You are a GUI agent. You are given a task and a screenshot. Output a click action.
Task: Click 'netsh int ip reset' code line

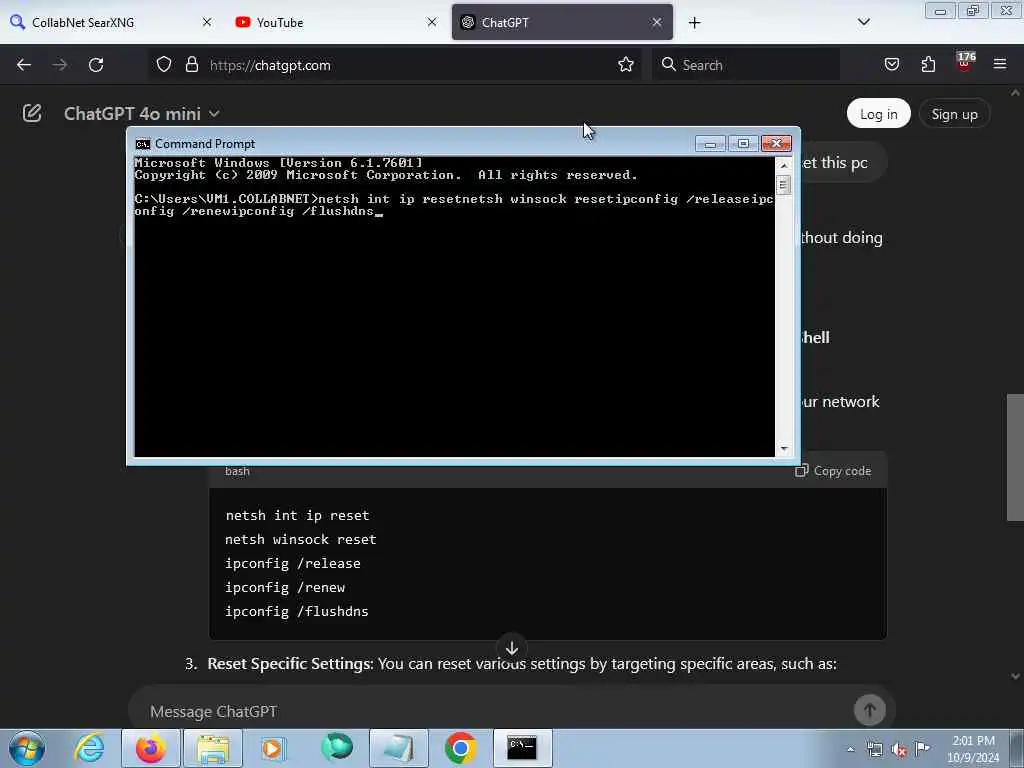tap(297, 515)
